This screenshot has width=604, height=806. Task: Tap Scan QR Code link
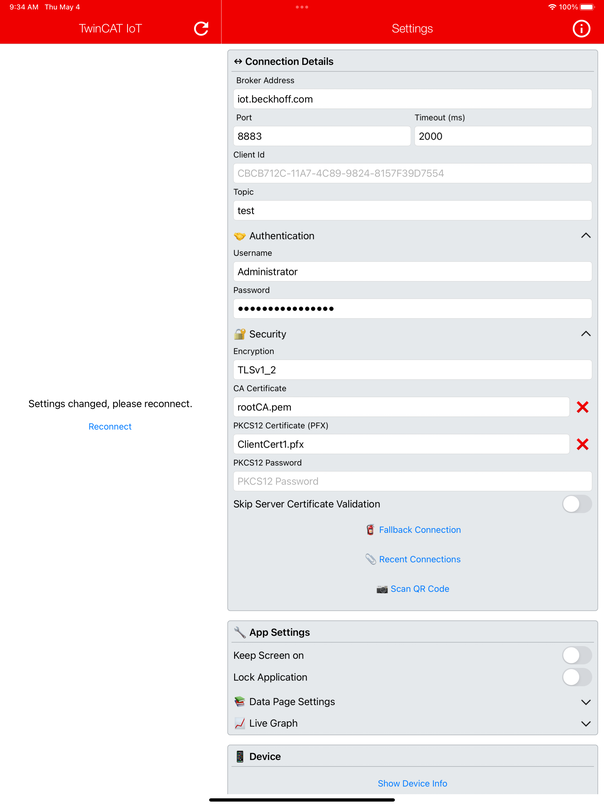pyautogui.click(x=420, y=589)
